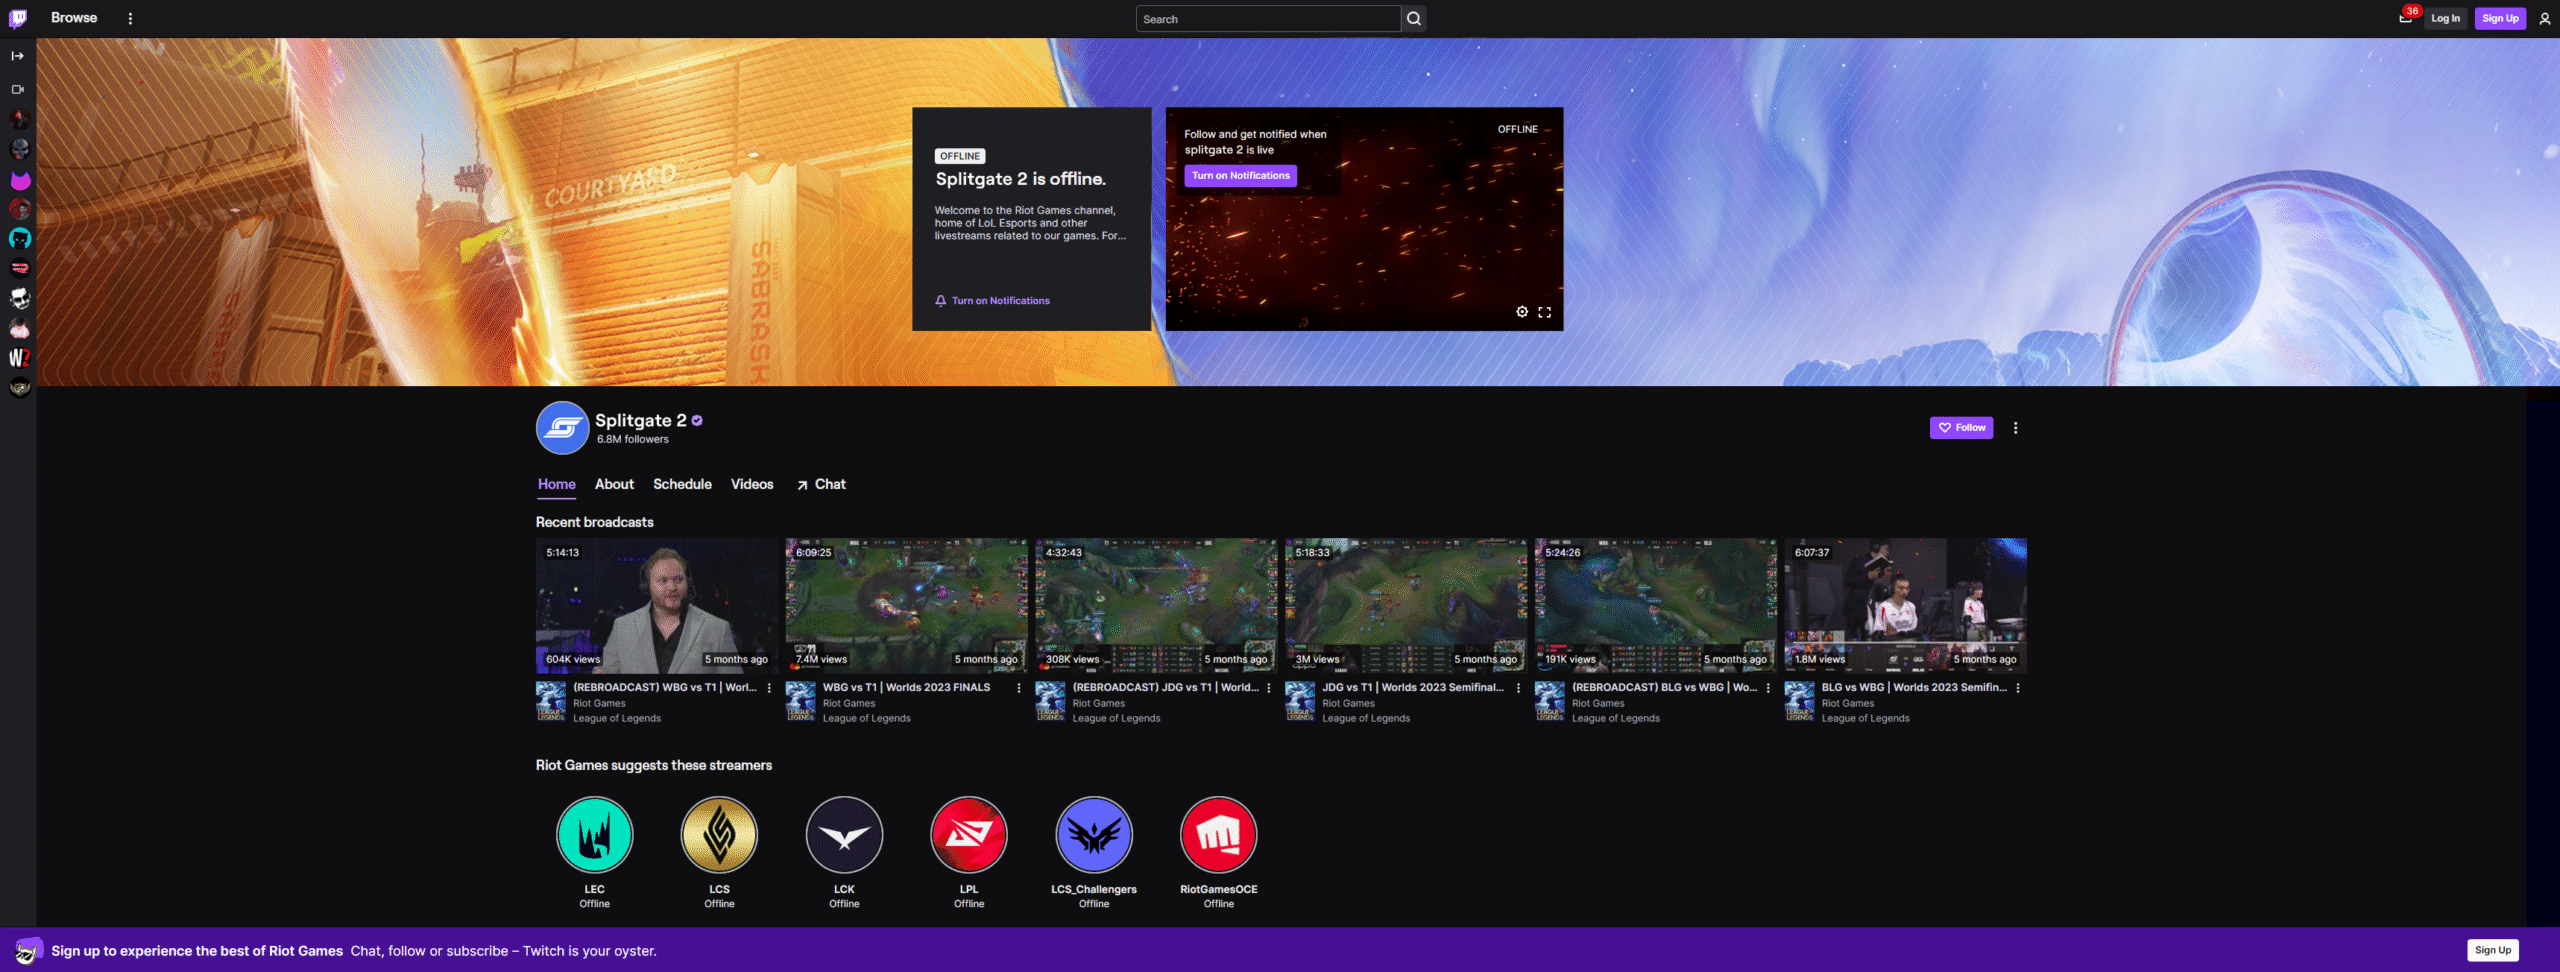Switch to the Schedule tab
The height and width of the screenshot is (972, 2560).
682,484
